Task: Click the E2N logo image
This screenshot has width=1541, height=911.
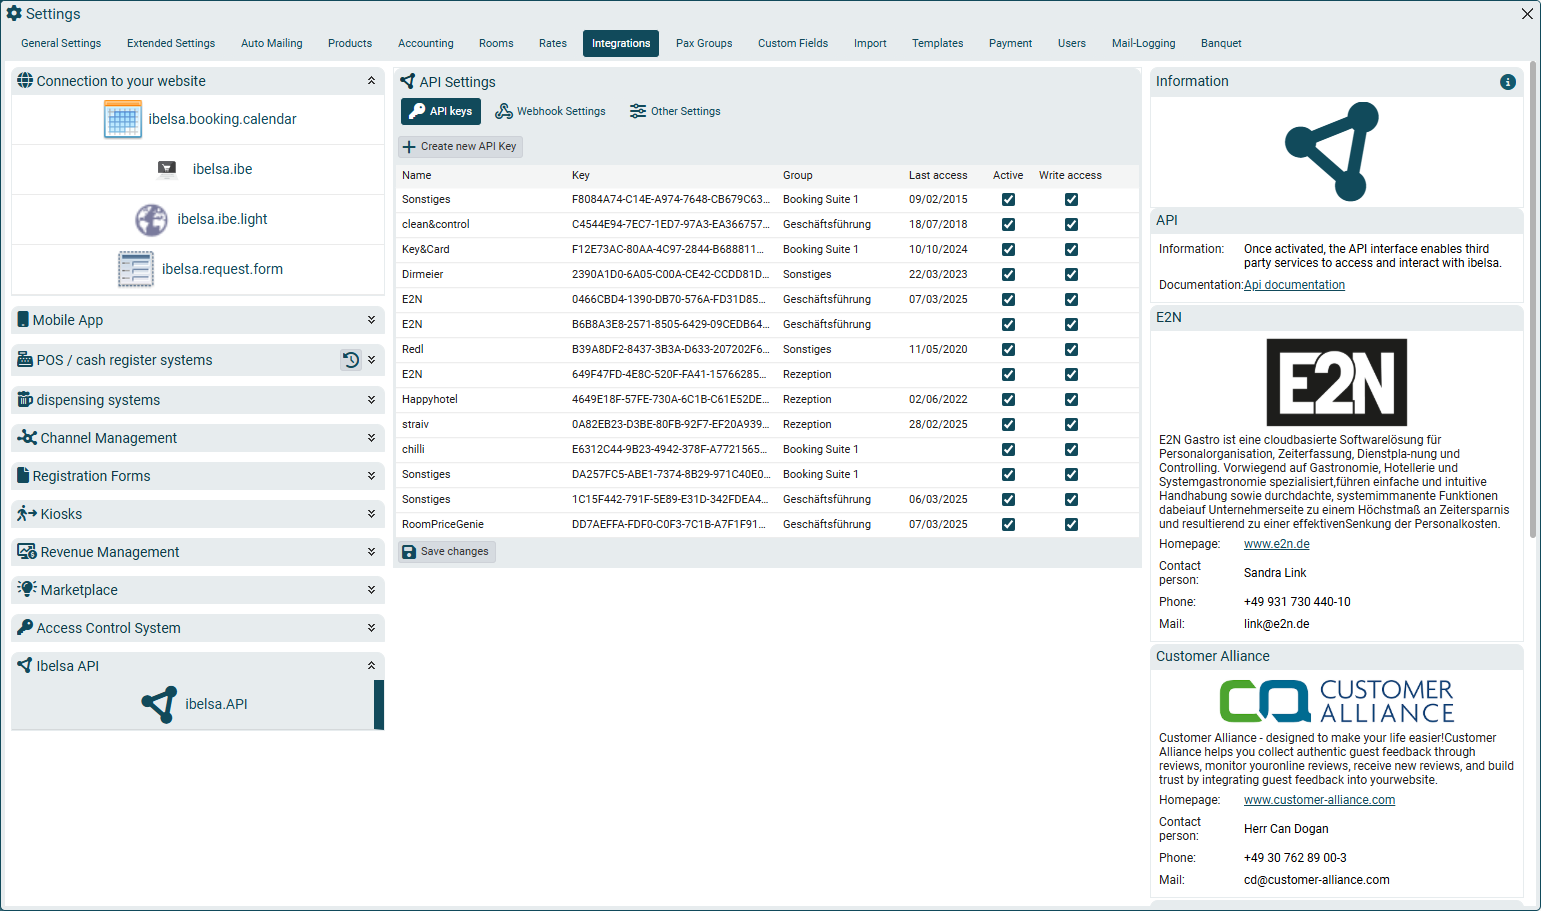Action: click(1337, 382)
